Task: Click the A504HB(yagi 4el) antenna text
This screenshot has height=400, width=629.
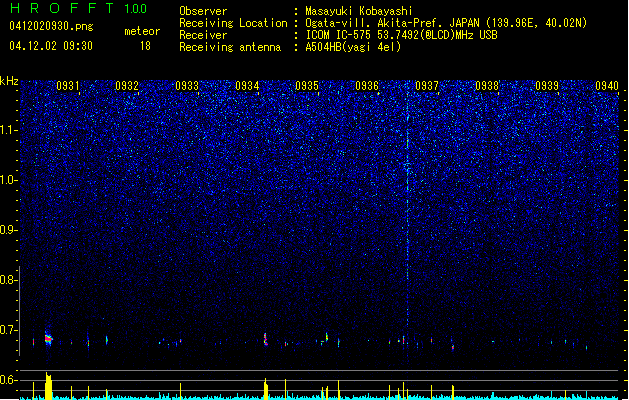Action: click(x=353, y=47)
